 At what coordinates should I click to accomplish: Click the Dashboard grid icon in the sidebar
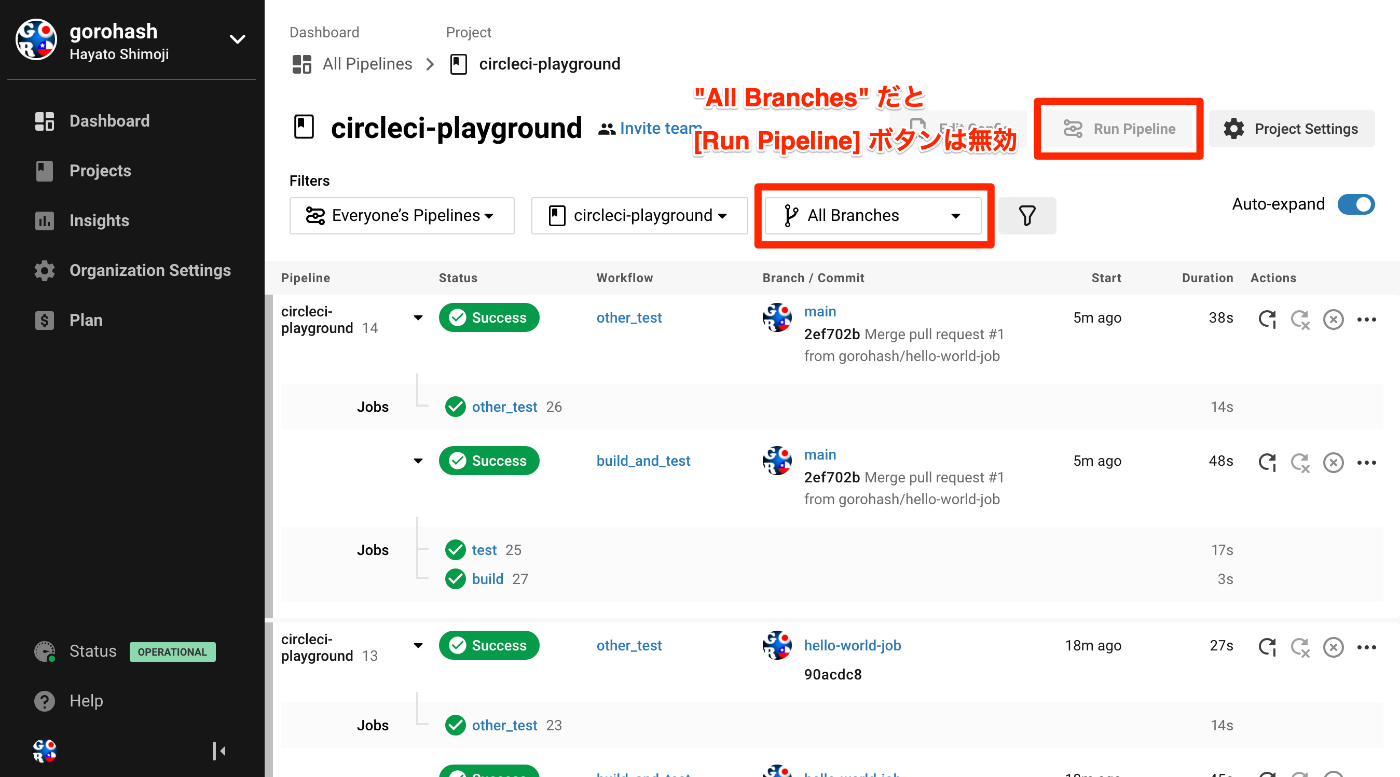(x=44, y=121)
